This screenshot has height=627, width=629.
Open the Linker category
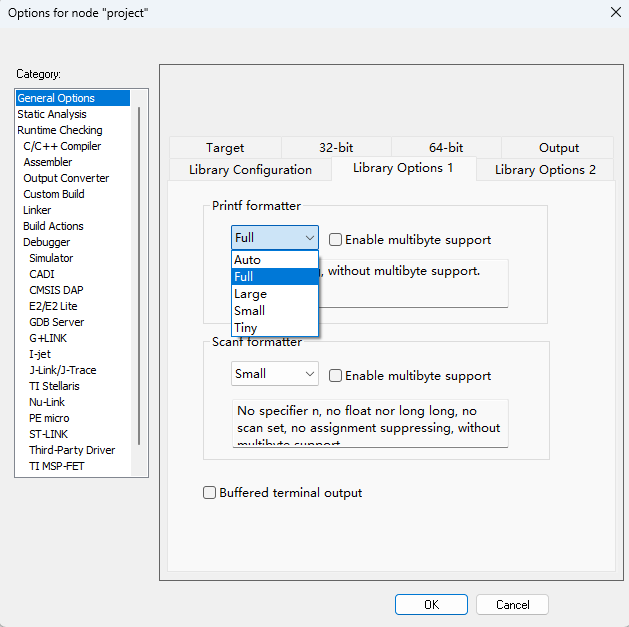37,210
